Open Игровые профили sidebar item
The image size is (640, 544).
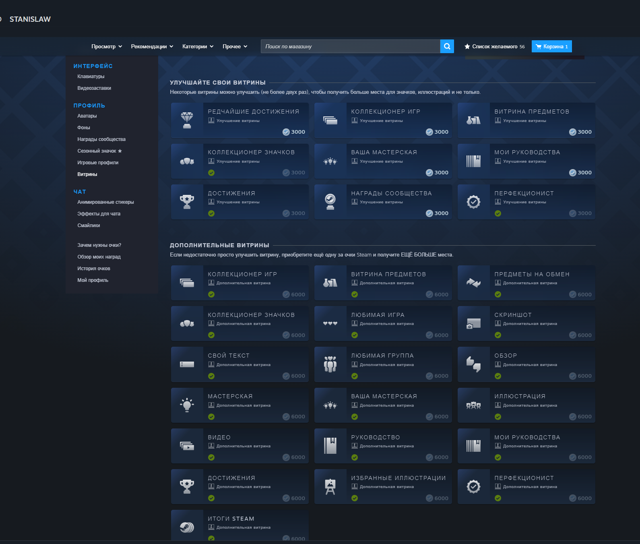click(98, 162)
